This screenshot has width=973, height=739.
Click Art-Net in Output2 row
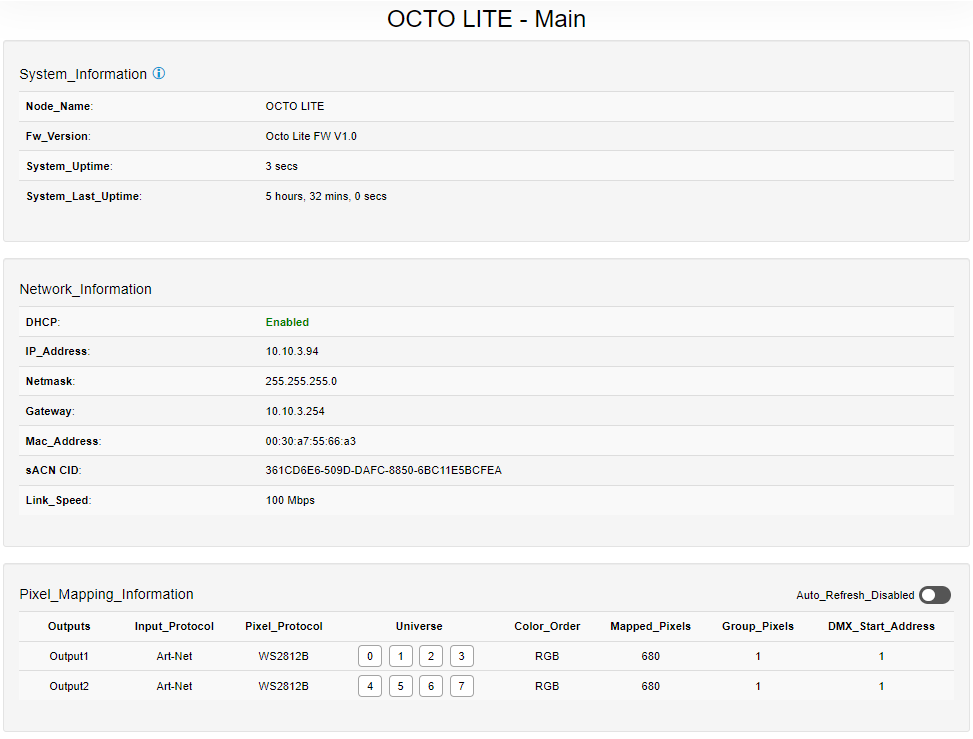pos(174,686)
